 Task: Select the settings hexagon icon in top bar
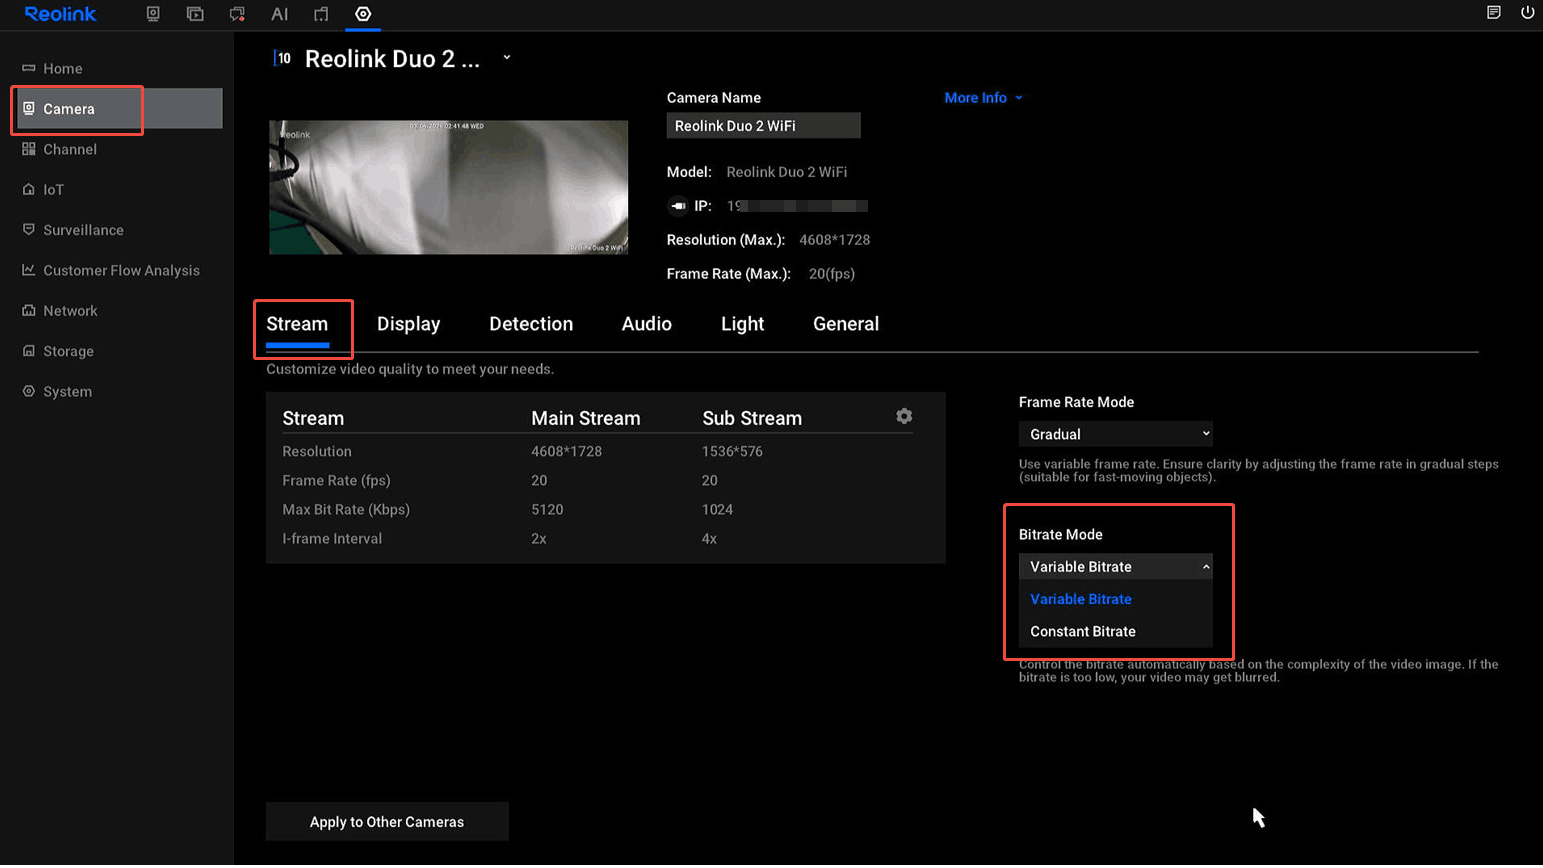[363, 14]
